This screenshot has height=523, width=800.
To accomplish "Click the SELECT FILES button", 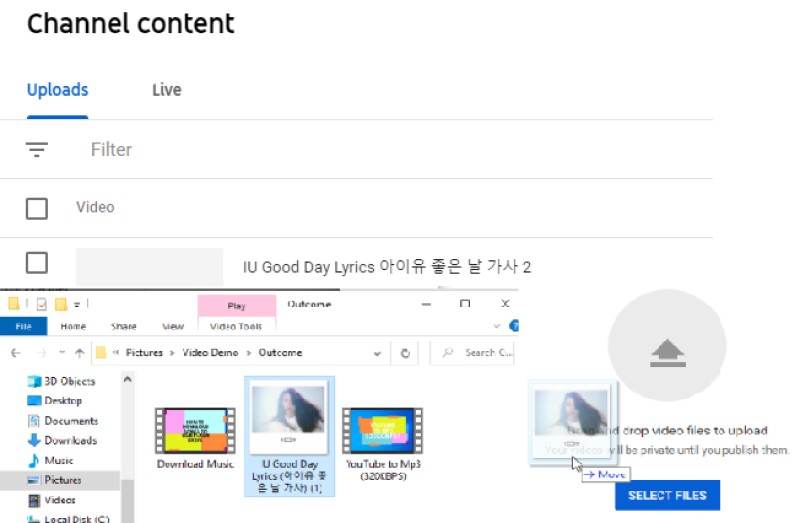I will point(667,495).
